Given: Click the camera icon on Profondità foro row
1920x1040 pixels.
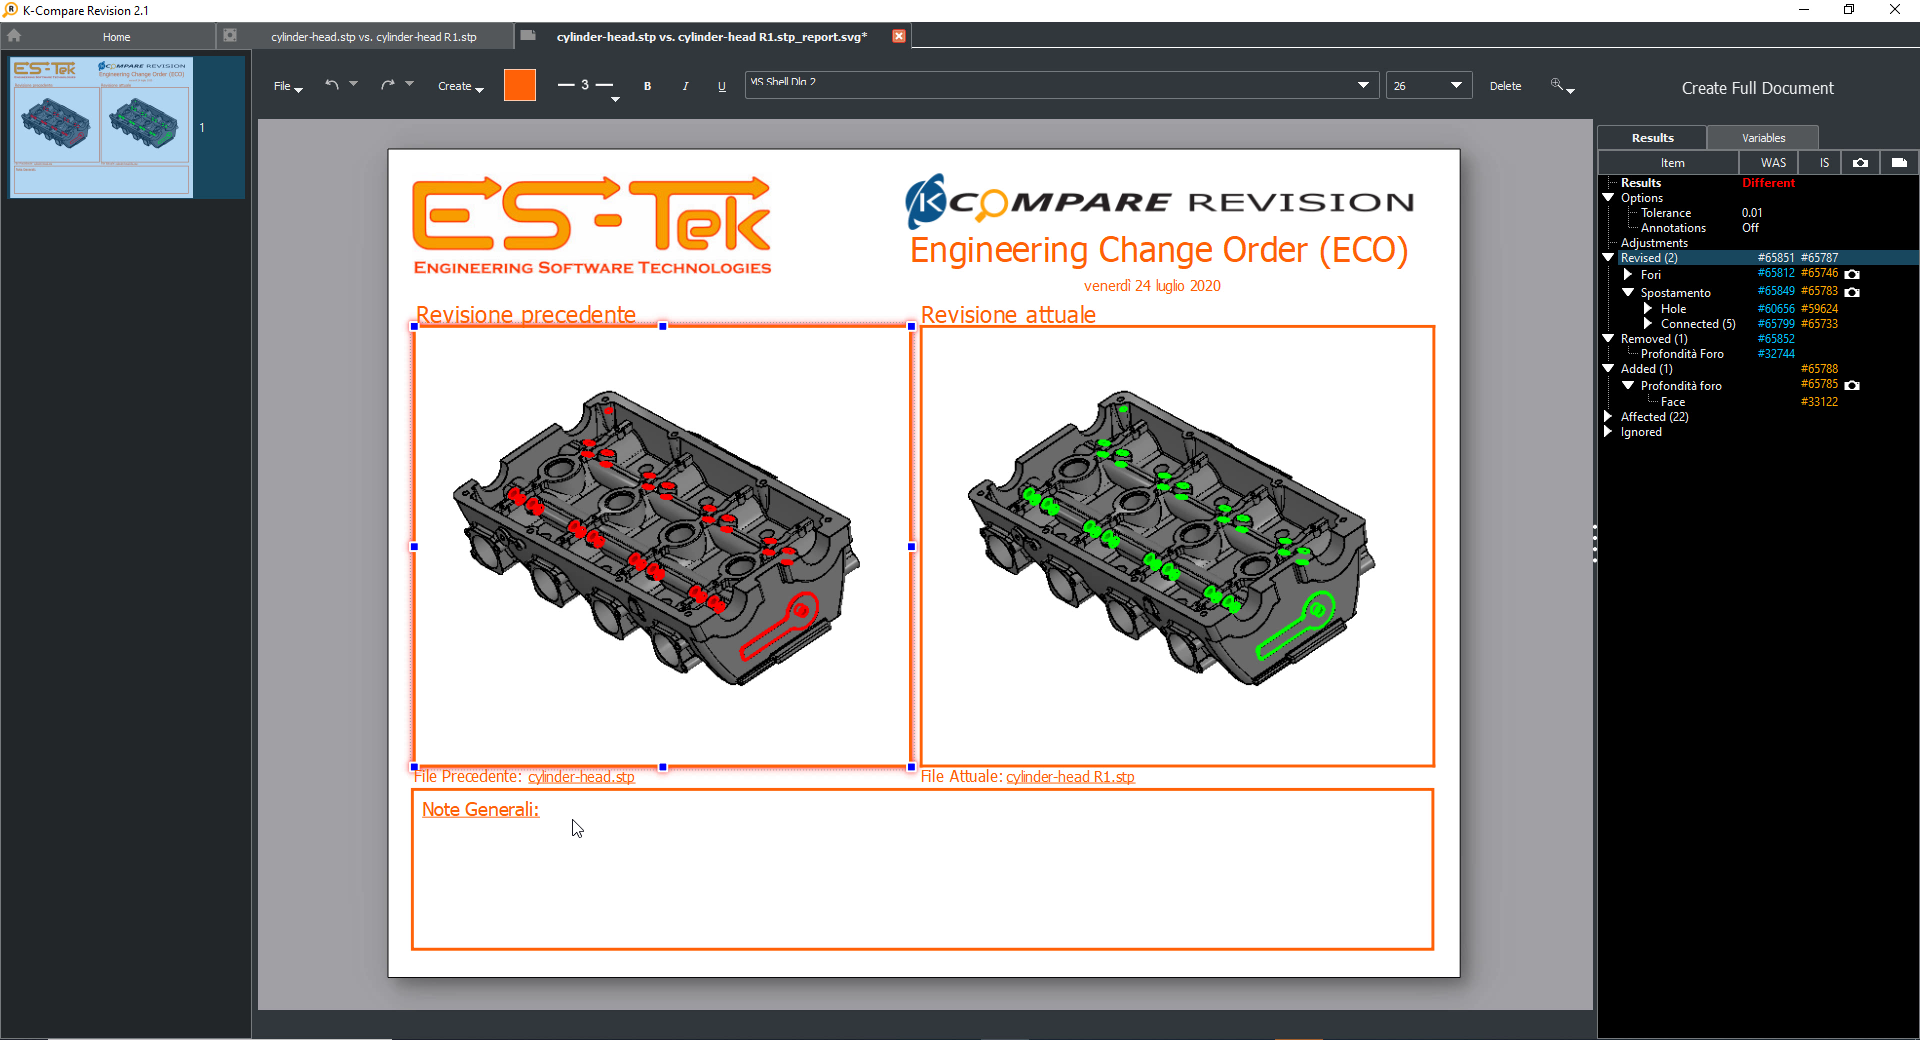Looking at the screenshot, I should [1852, 385].
